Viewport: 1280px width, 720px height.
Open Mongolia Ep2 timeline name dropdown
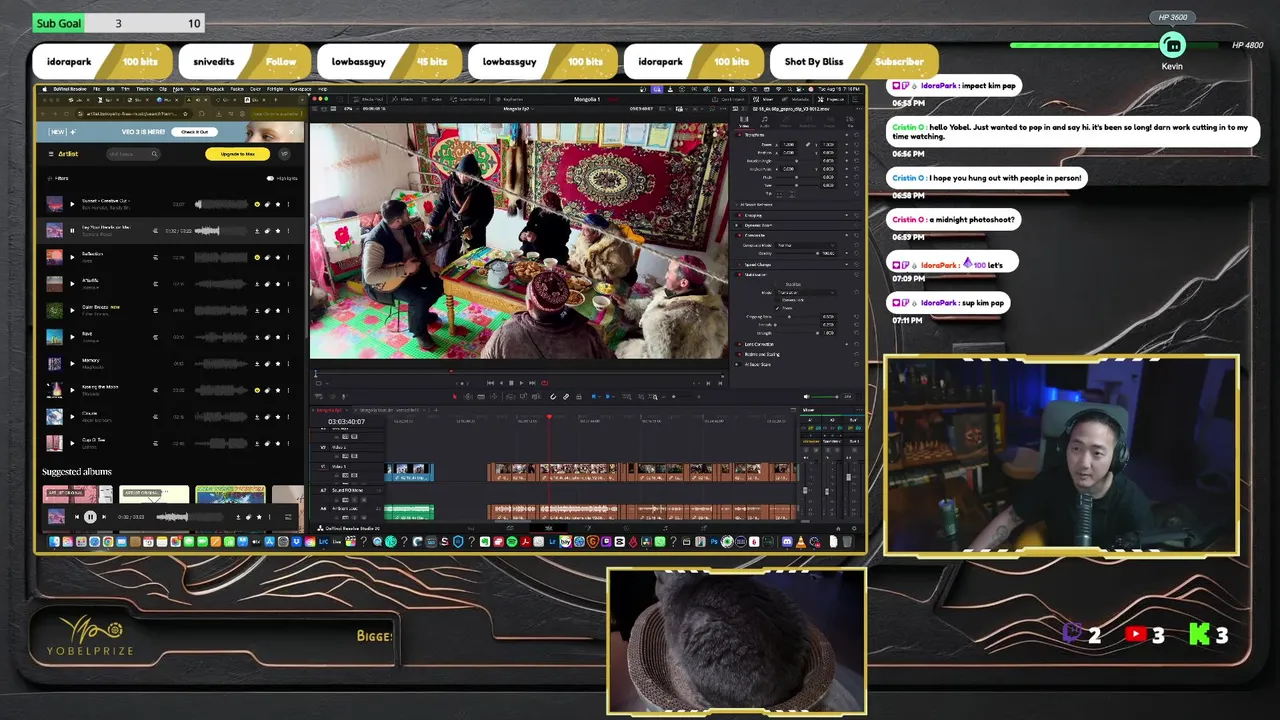pyautogui.click(x=519, y=109)
